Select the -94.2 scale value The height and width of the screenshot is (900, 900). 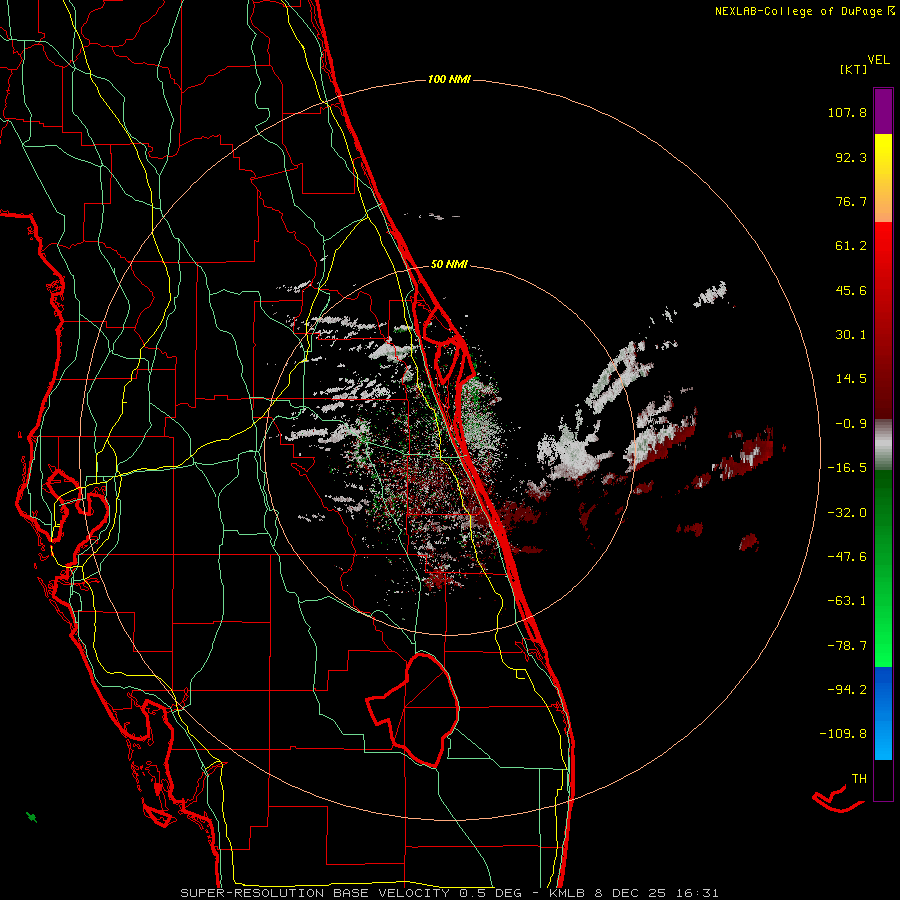point(847,690)
